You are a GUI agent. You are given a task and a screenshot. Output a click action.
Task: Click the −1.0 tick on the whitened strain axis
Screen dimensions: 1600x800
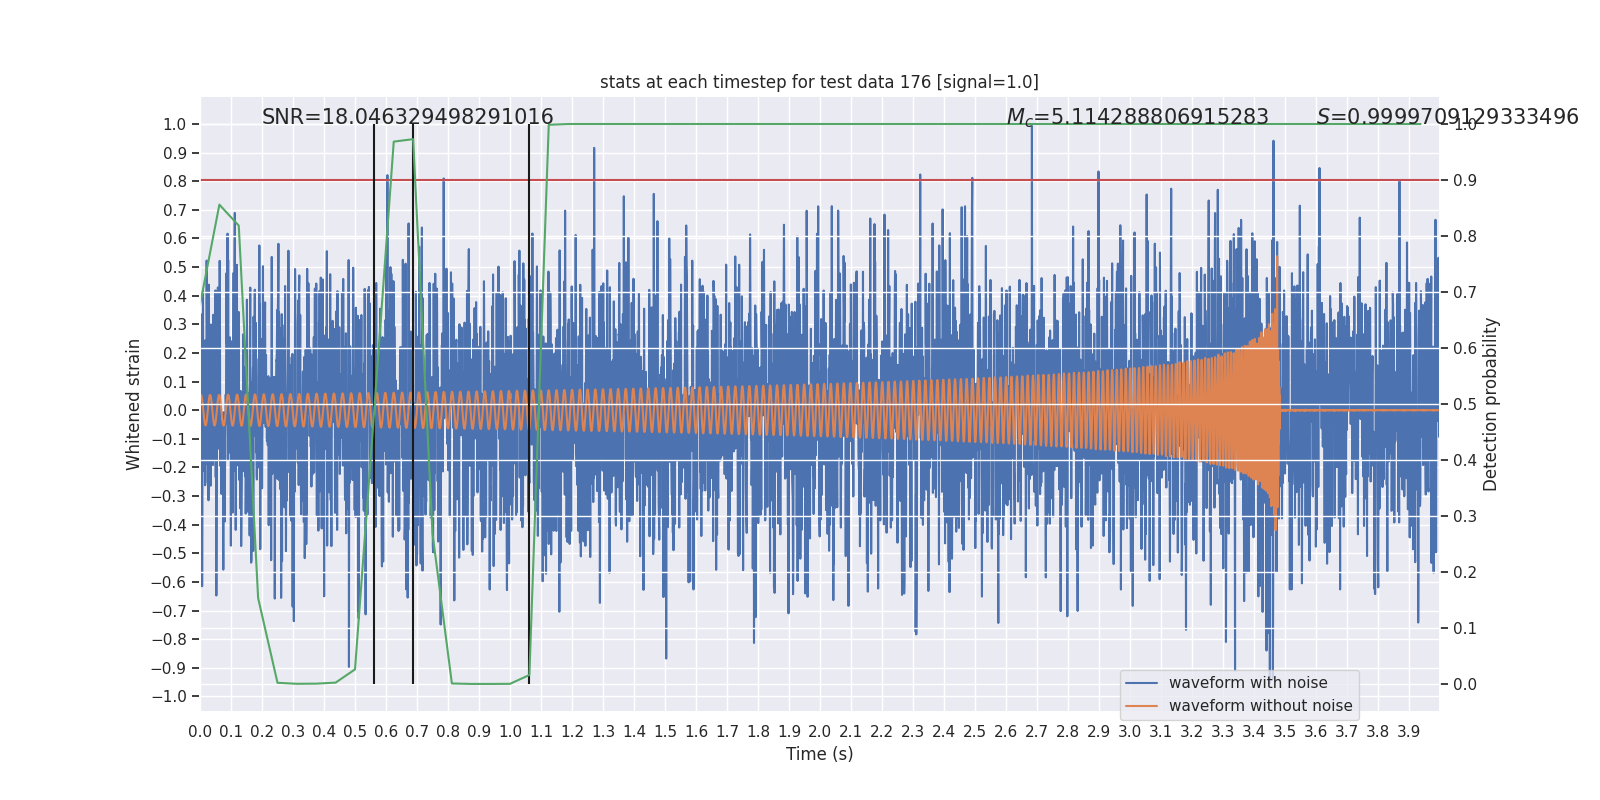pos(168,697)
